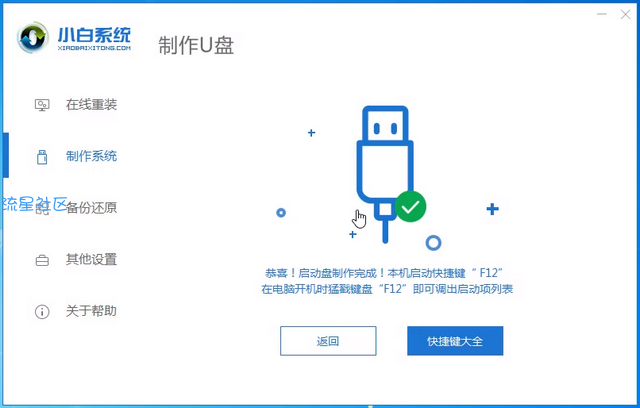The image size is (640, 408).
Task: Click the 小白系统 brand name text
Action: coord(94,35)
